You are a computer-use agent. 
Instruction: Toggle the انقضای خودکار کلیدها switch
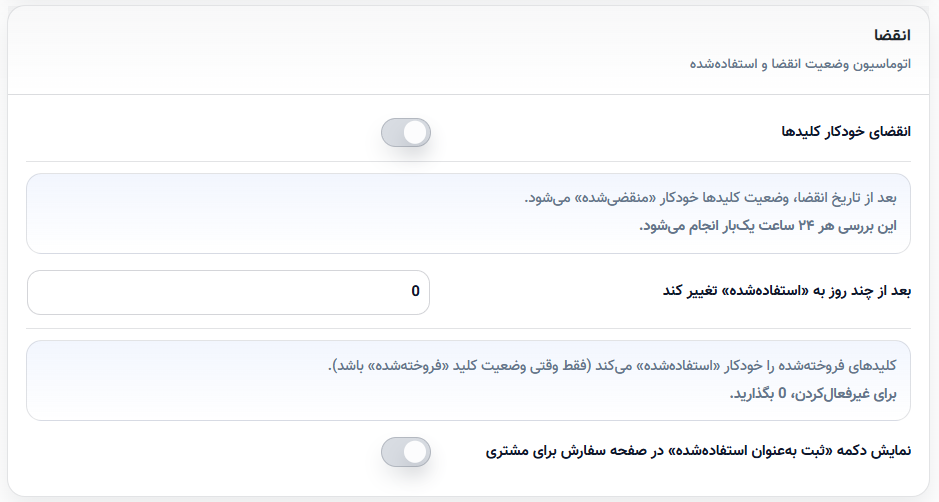406,132
